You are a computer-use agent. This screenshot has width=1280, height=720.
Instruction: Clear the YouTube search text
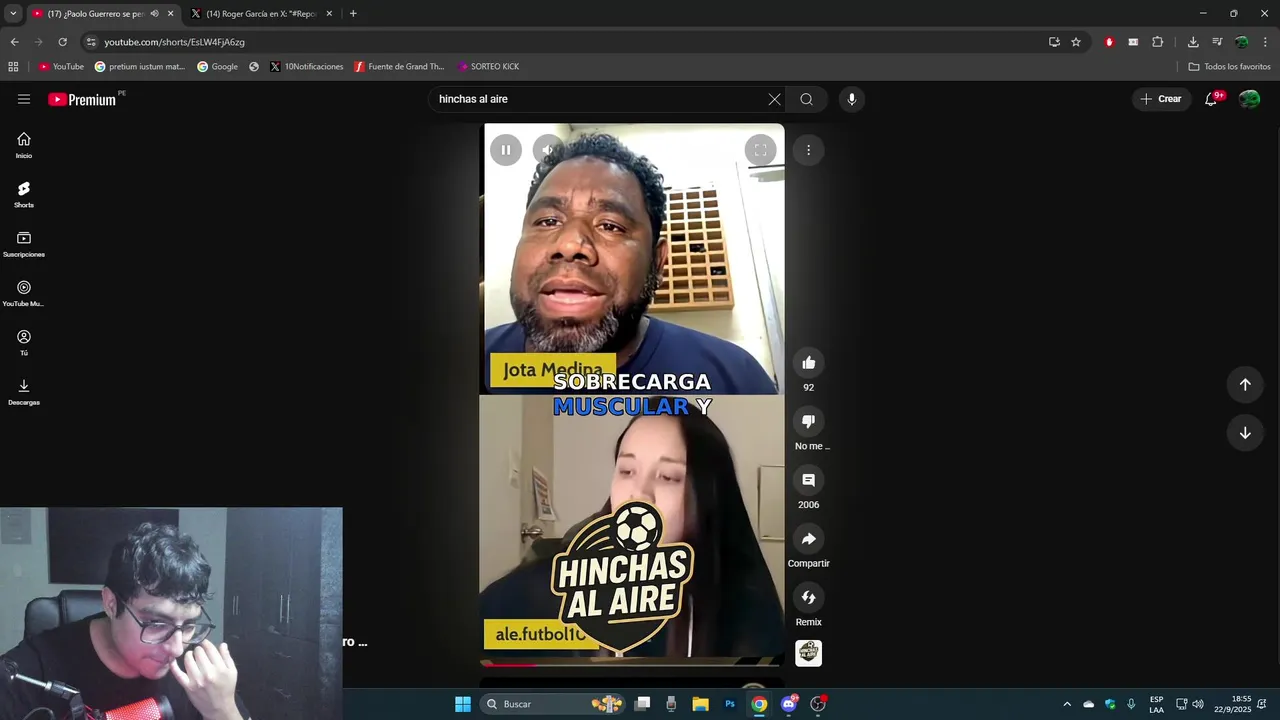[x=774, y=99]
